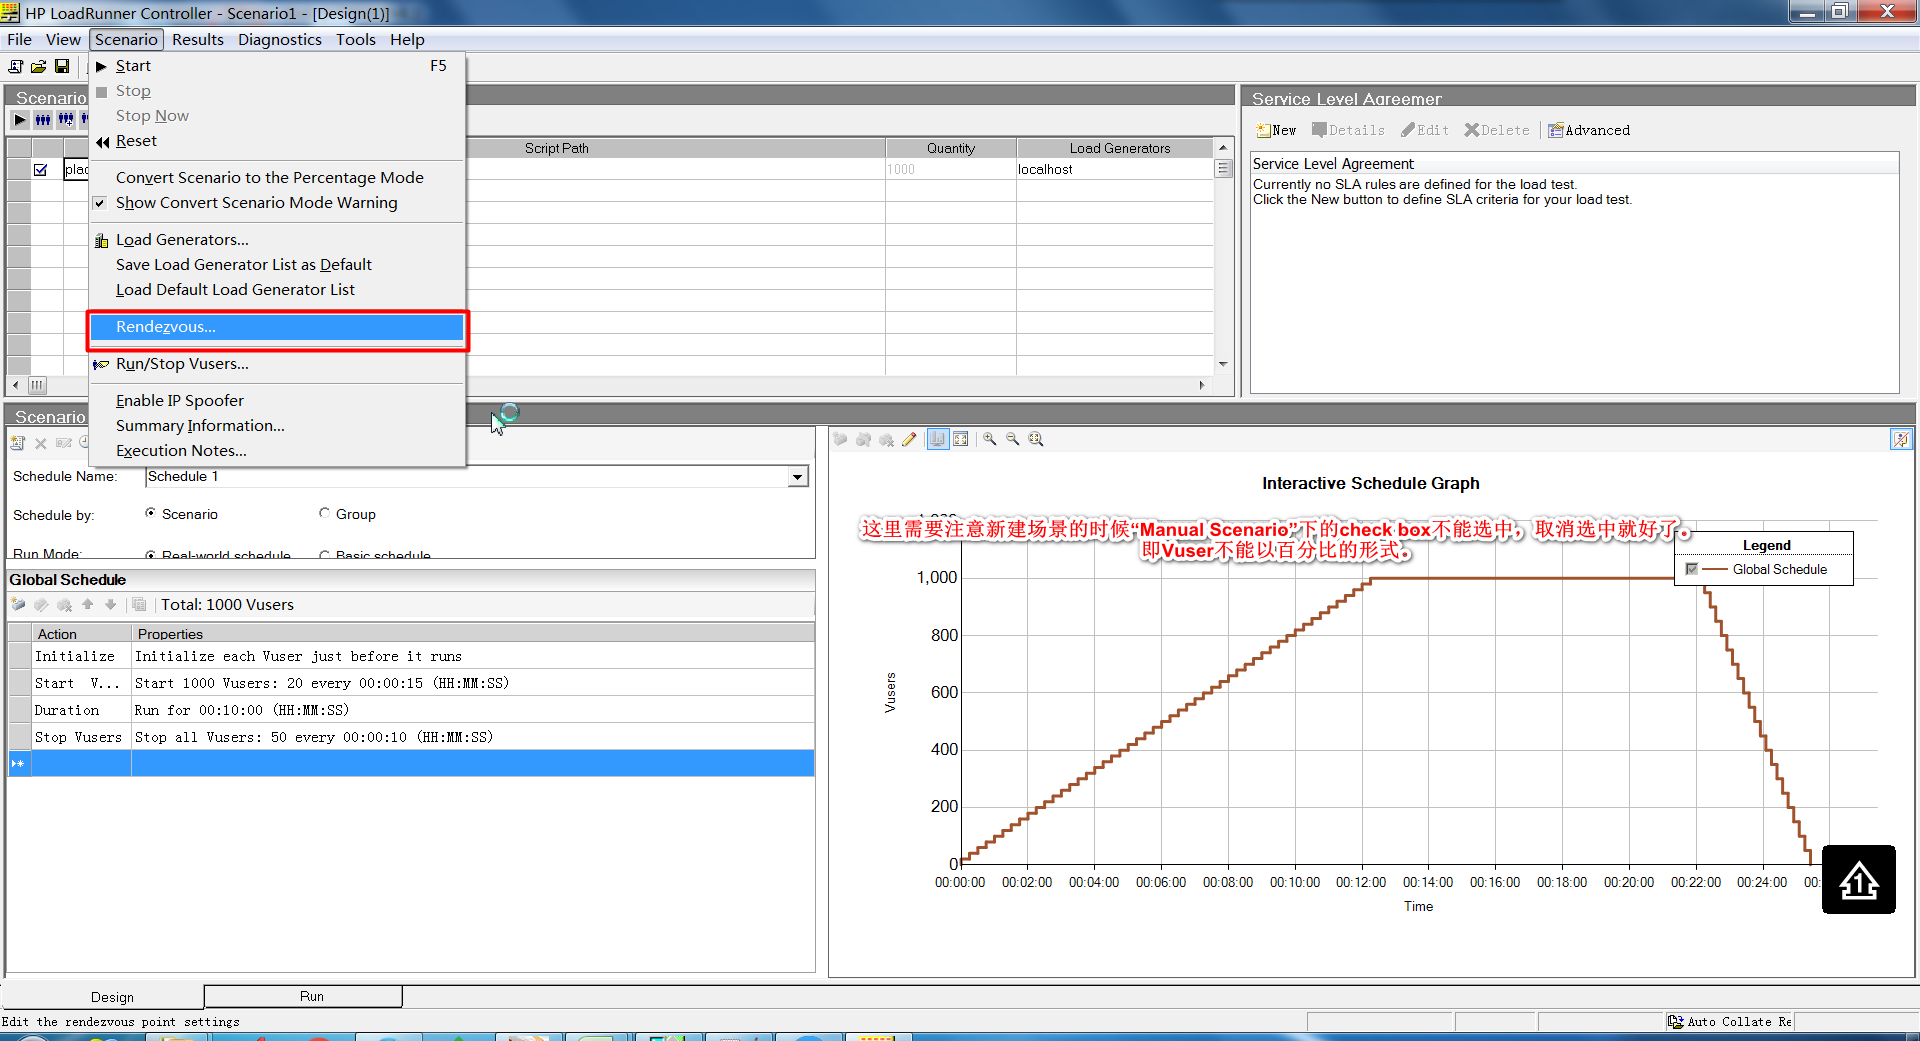Viewport: 1920px width, 1041px height.
Task: Select the Rendezvous... menu item
Action: click(277, 327)
